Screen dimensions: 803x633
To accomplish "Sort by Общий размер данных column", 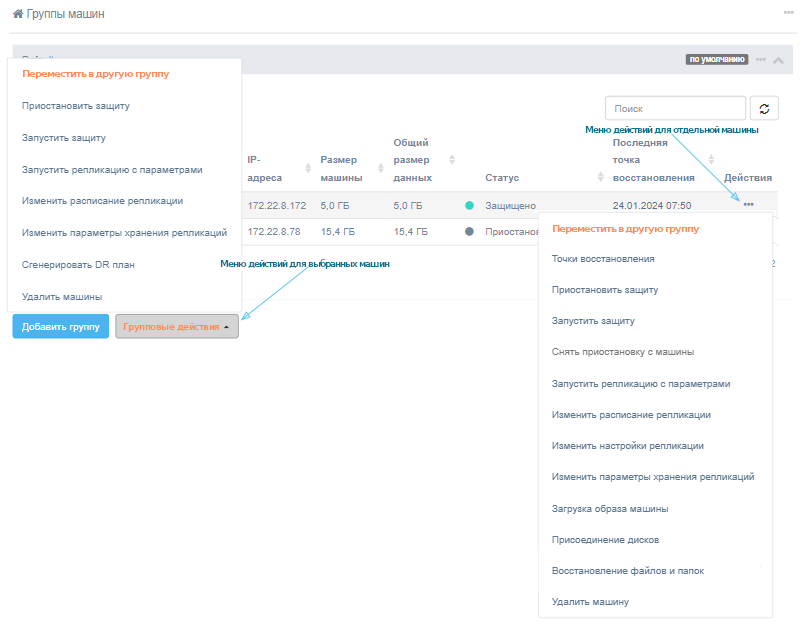I will (x=452, y=160).
